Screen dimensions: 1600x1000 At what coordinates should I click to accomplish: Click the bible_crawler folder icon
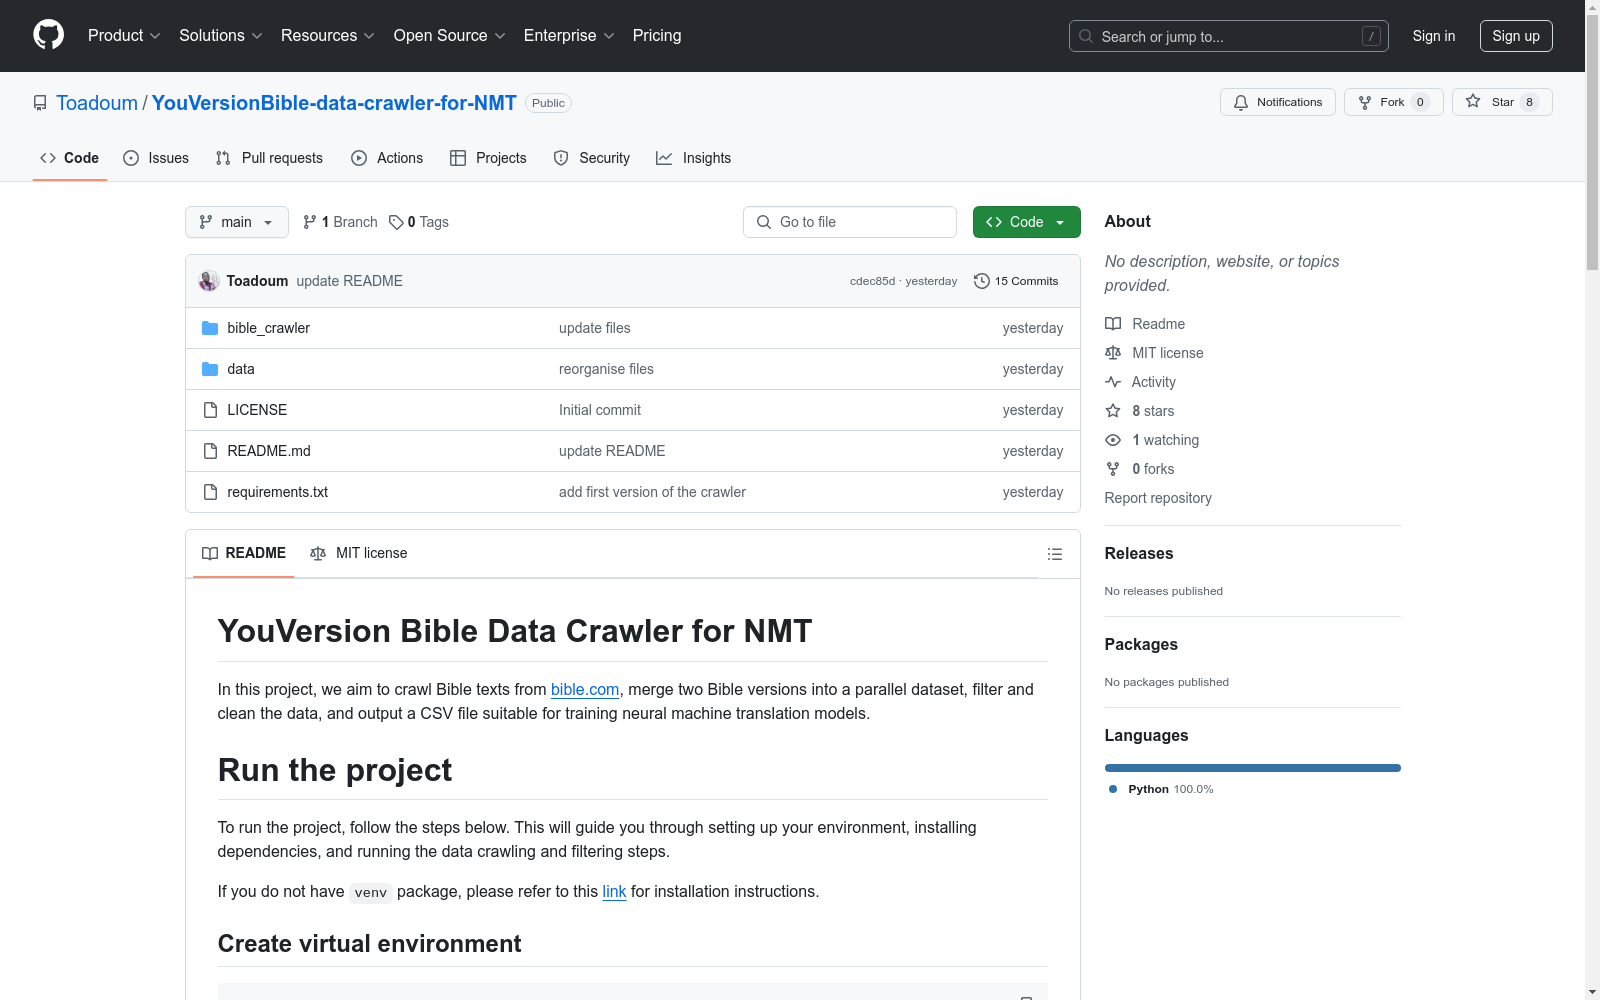click(x=210, y=328)
